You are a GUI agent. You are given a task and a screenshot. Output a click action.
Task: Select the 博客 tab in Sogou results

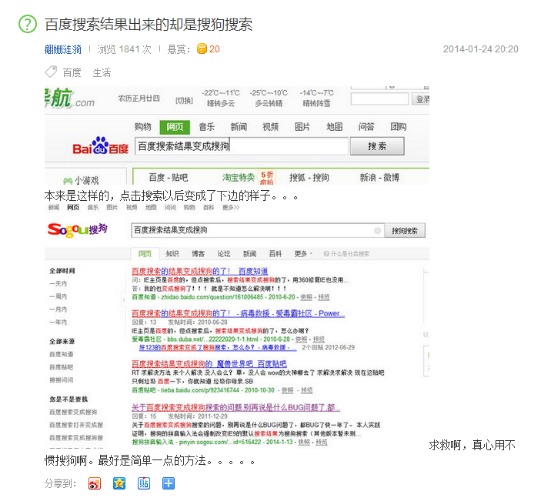point(198,254)
